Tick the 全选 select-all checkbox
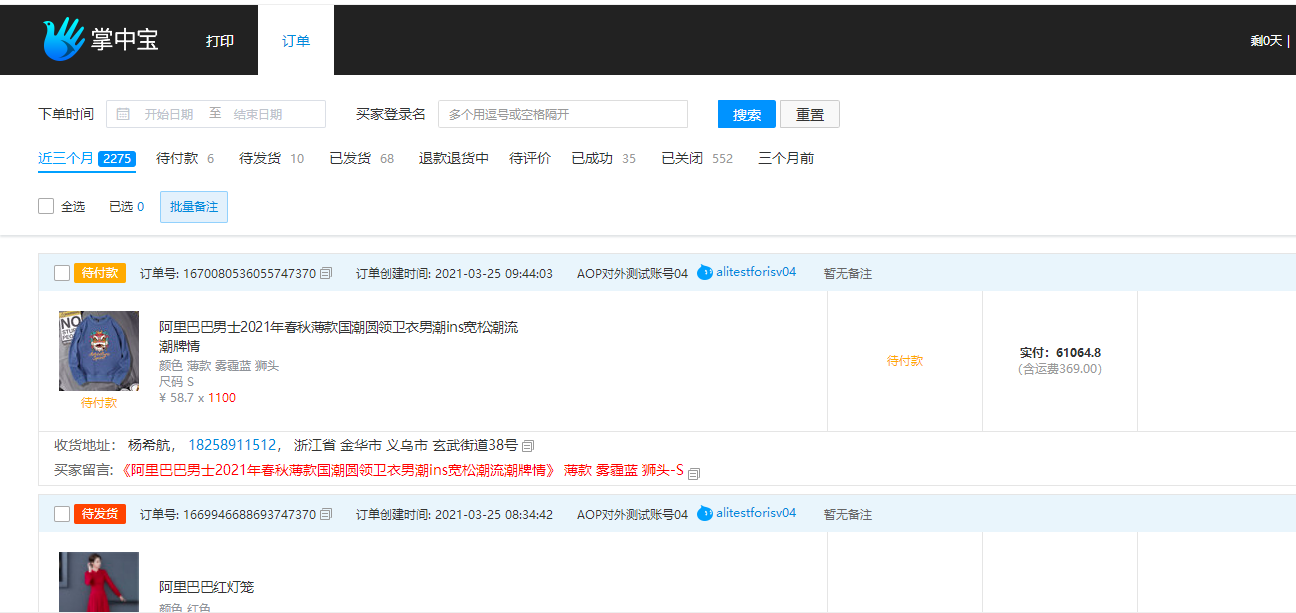Viewport: 1296px width, 613px height. point(46,206)
